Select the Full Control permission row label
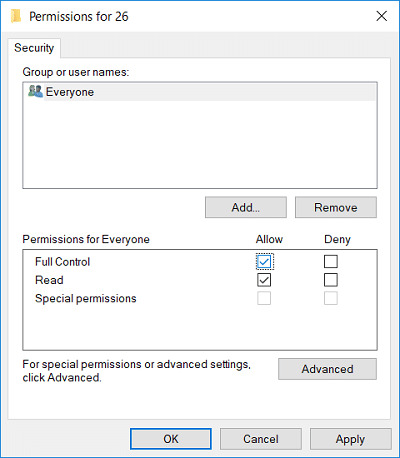 (x=63, y=262)
